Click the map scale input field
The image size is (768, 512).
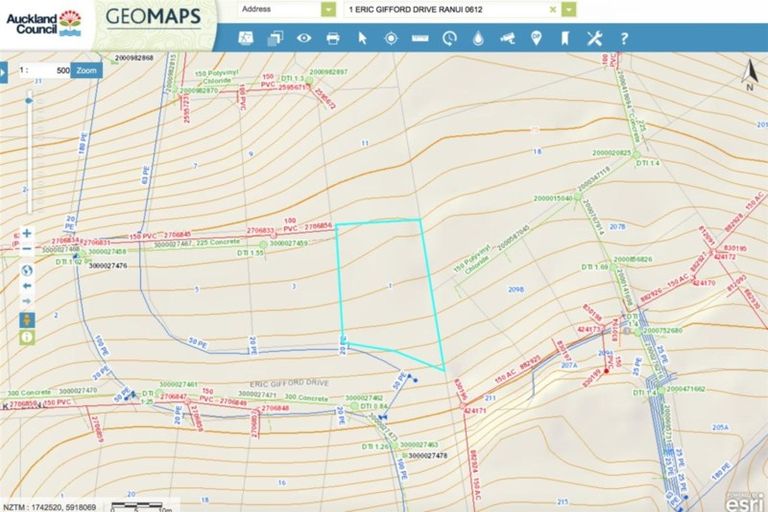click(48, 71)
